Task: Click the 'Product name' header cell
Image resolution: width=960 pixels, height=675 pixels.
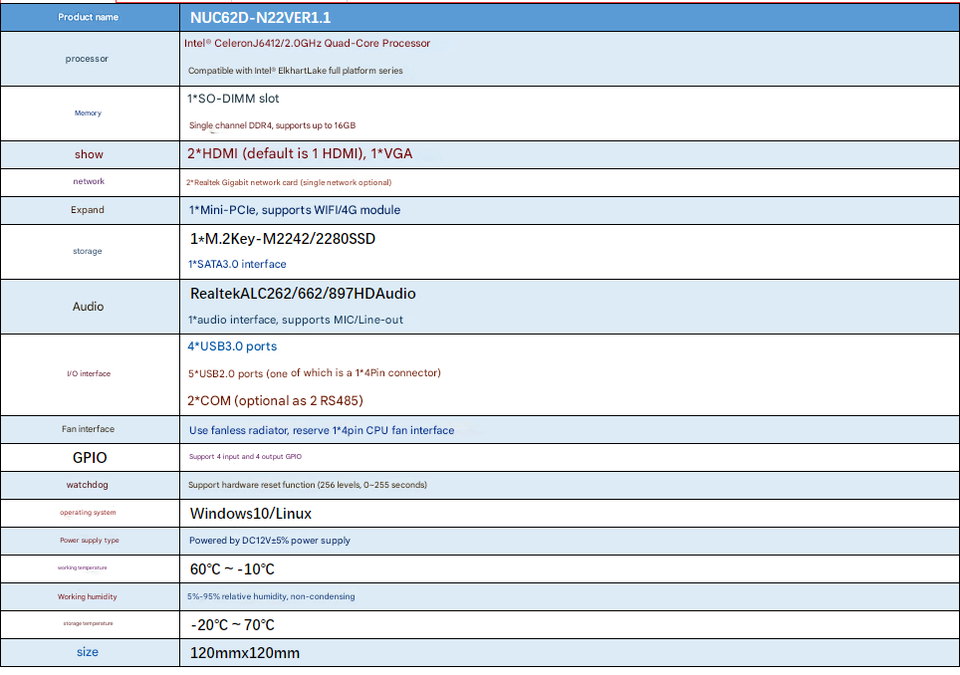Action: tap(88, 17)
